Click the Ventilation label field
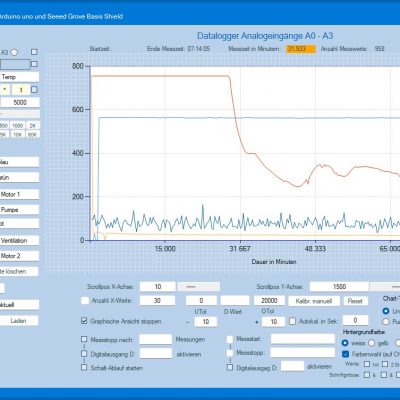Screen dimensions: 400x400 [19, 240]
